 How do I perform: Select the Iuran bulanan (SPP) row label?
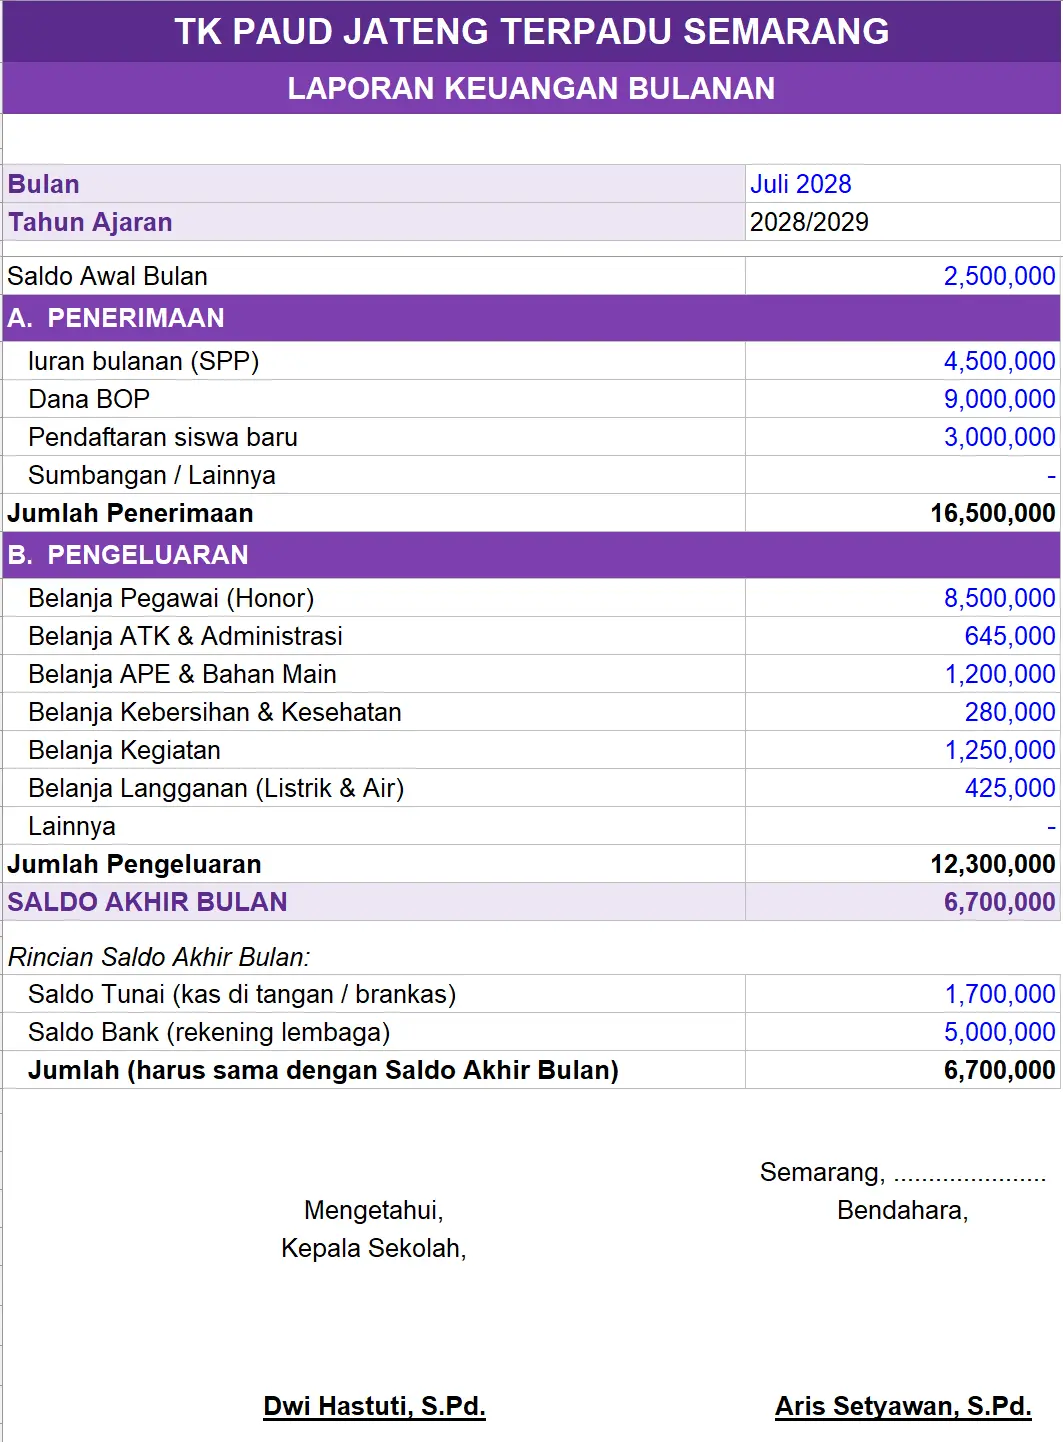coord(143,361)
